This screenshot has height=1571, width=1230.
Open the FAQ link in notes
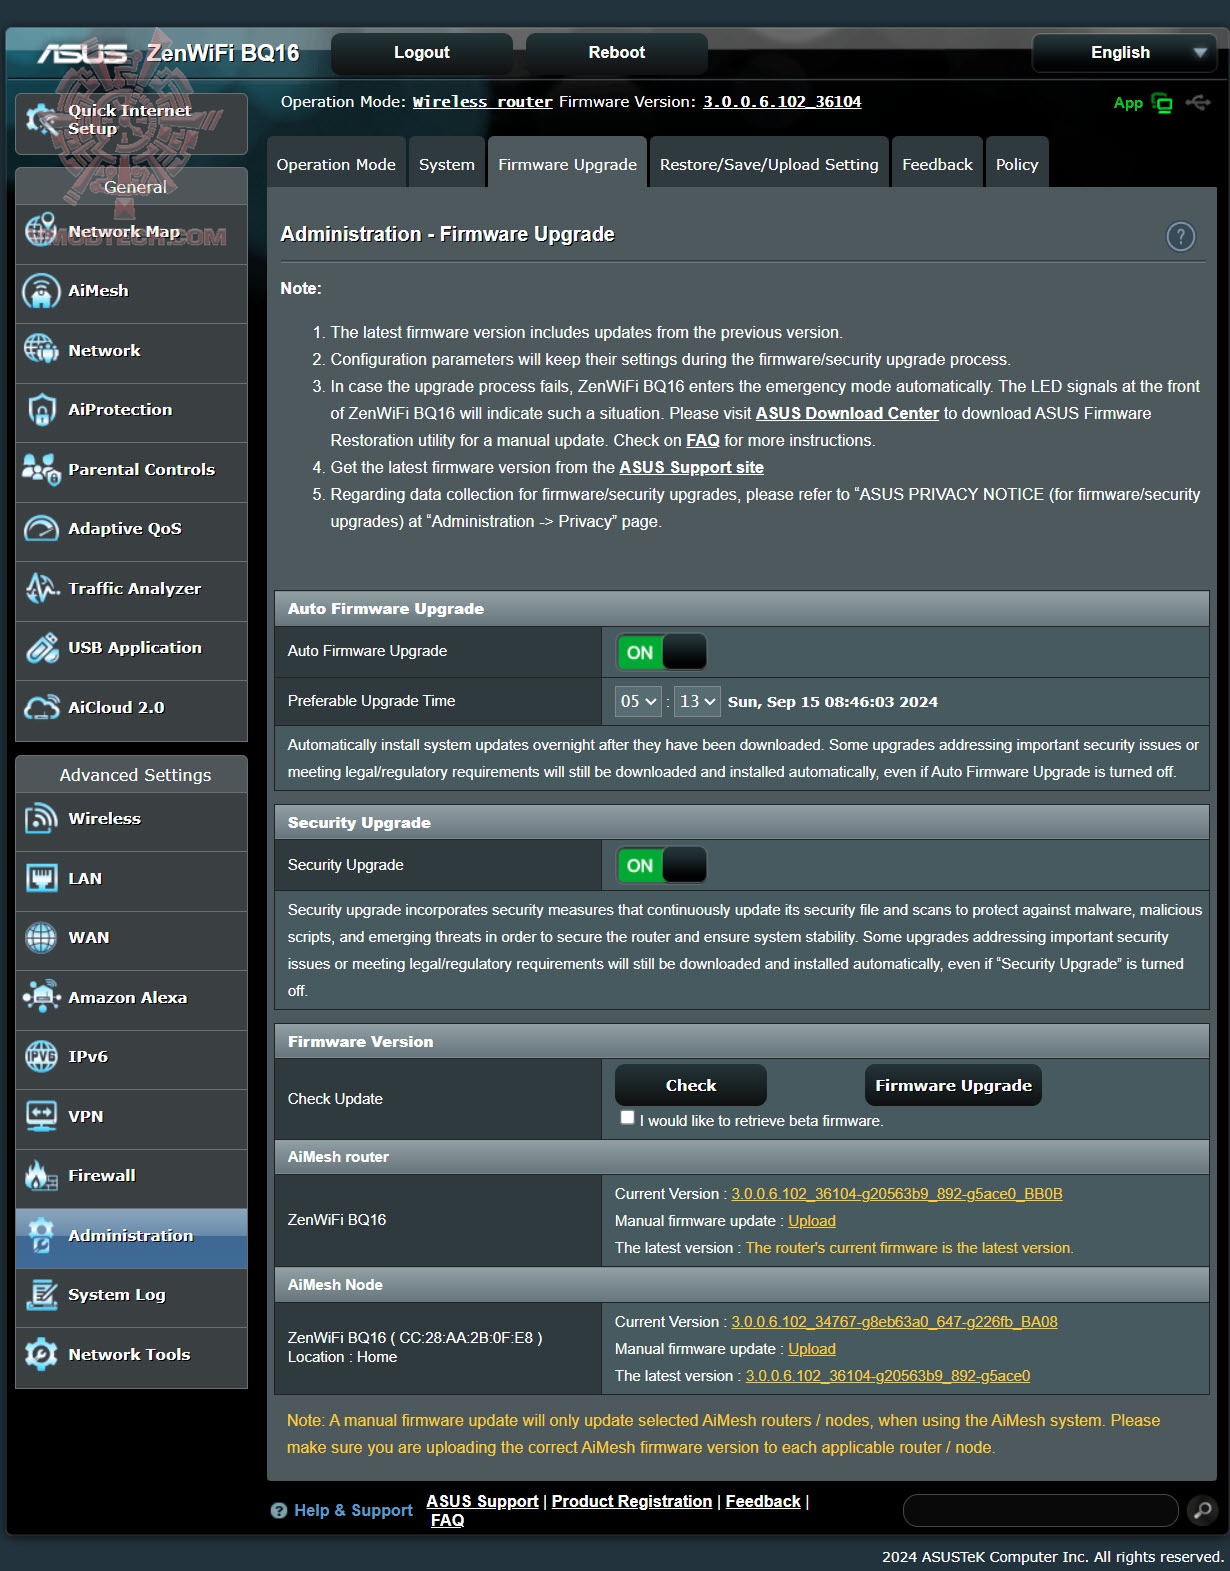point(703,440)
